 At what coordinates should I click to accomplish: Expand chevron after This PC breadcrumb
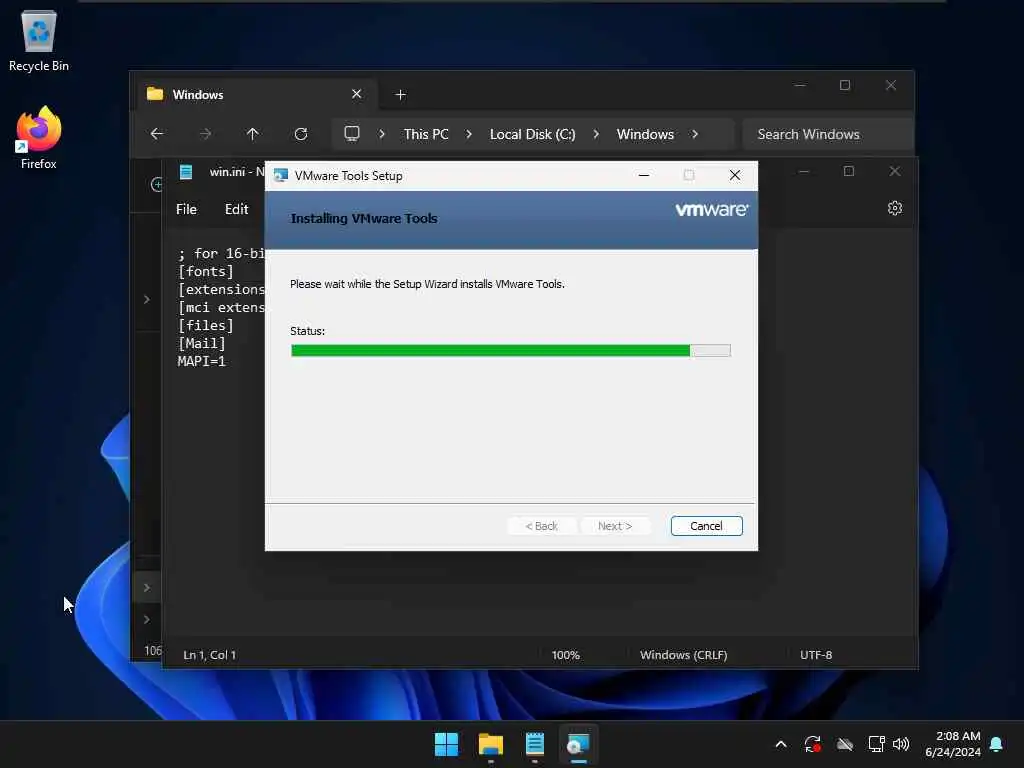pyautogui.click(x=469, y=134)
